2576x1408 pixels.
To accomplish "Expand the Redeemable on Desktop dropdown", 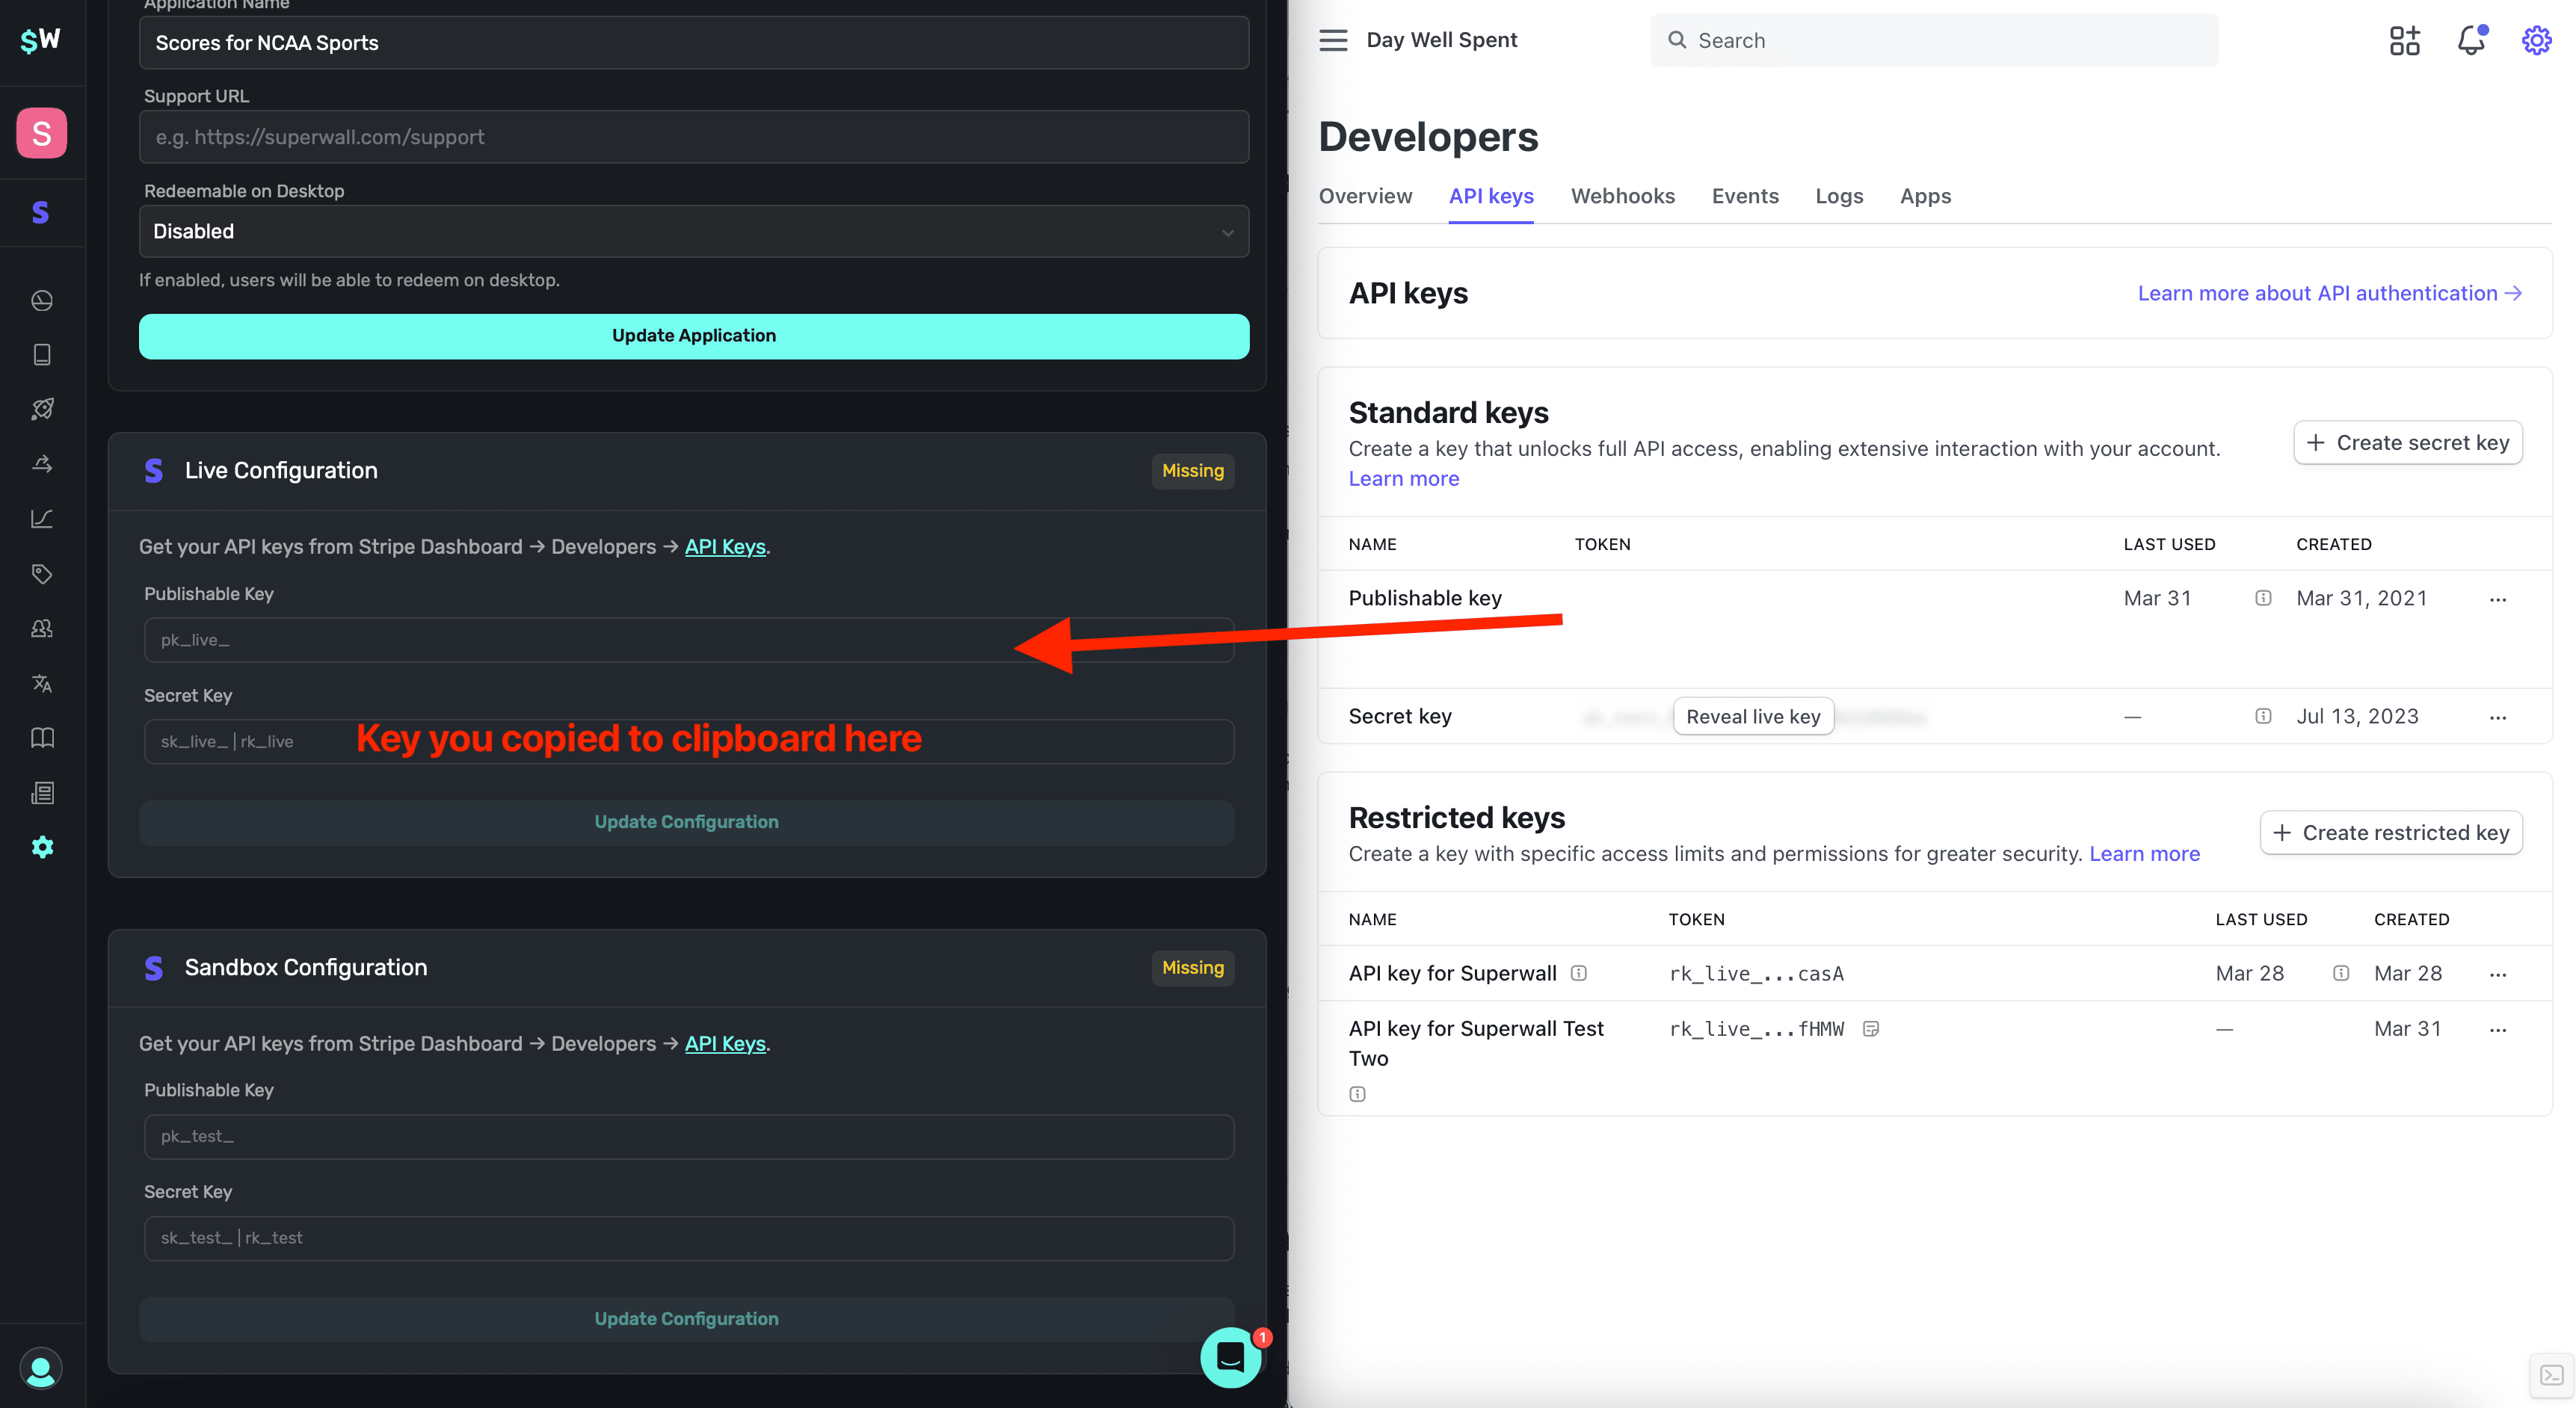I will point(693,231).
